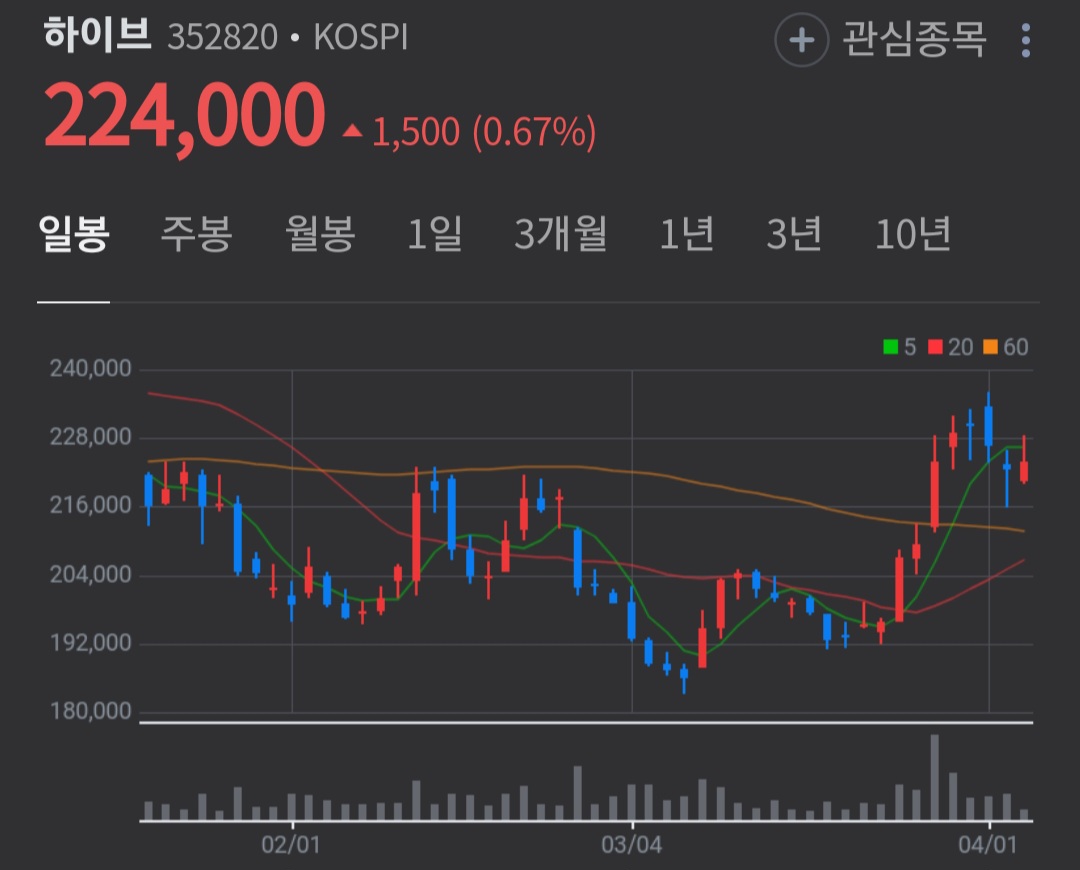Show the 1일 one-day chart
The height and width of the screenshot is (870, 1080).
(x=435, y=234)
